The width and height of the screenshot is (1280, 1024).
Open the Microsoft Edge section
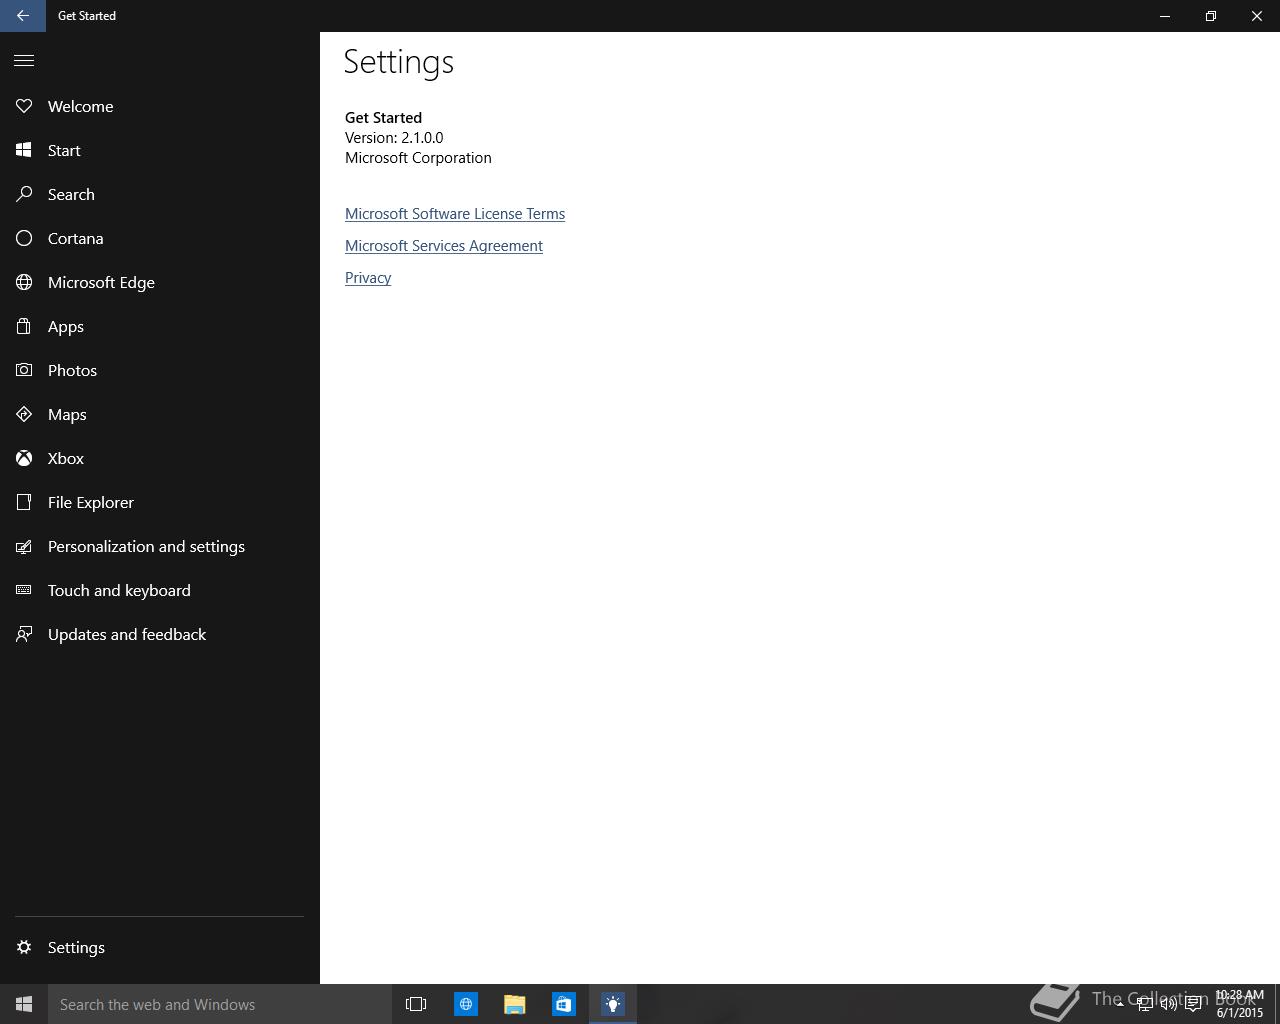pyautogui.click(x=160, y=282)
